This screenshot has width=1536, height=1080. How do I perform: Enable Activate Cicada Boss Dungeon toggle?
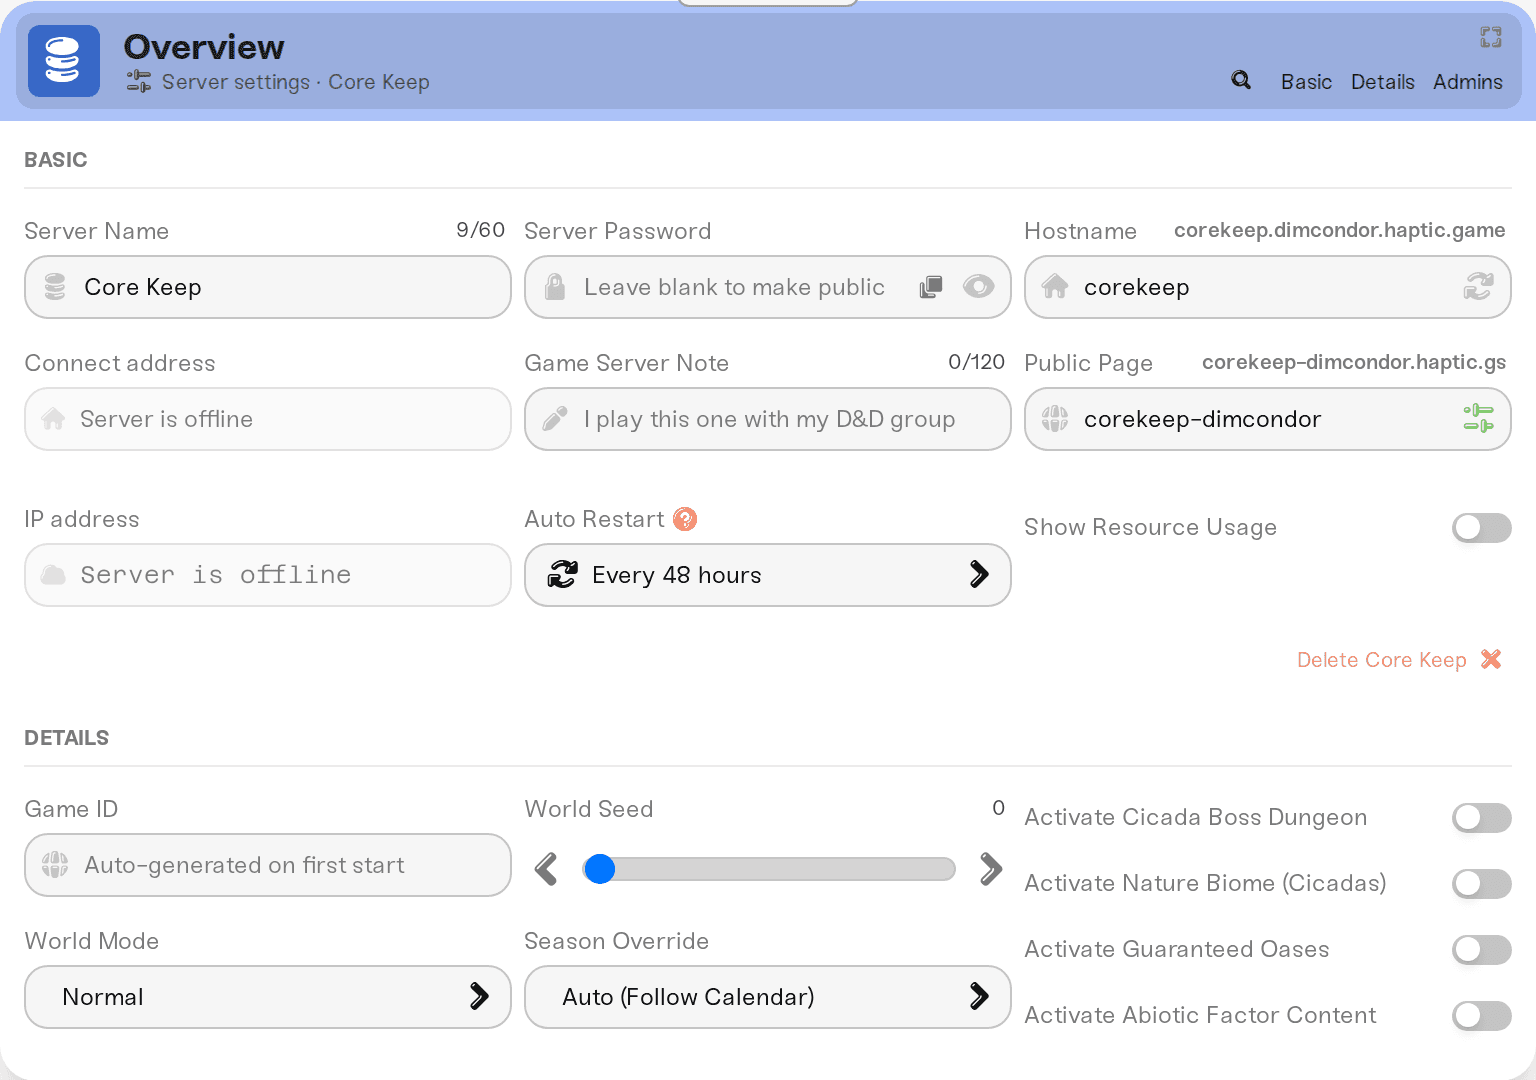1482,818
